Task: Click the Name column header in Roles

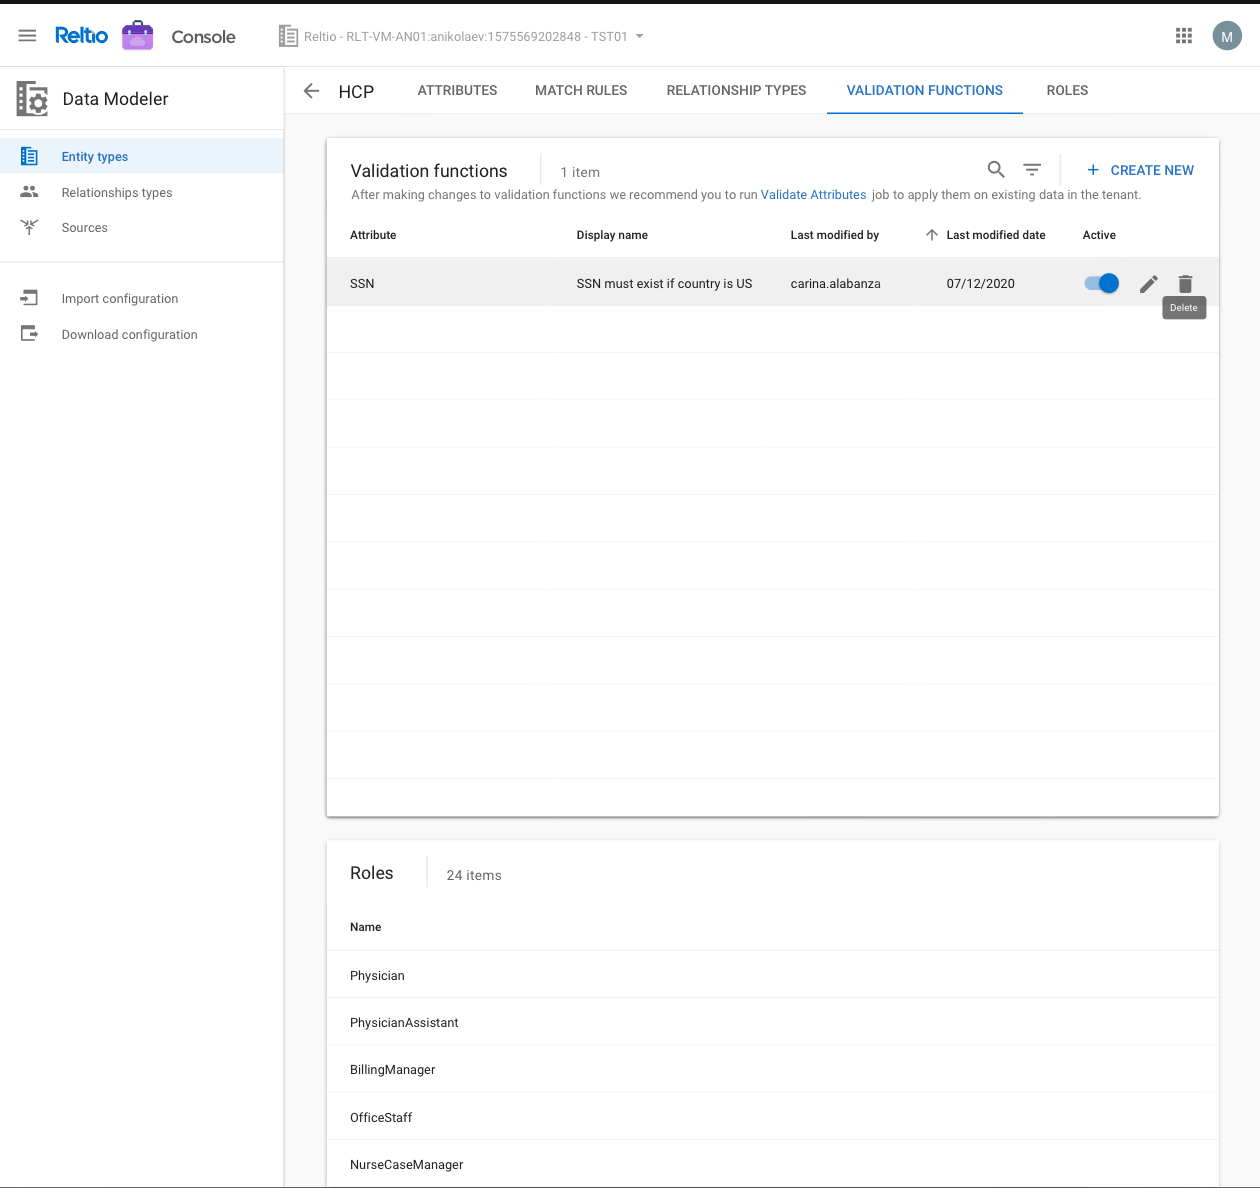Action: click(x=365, y=927)
